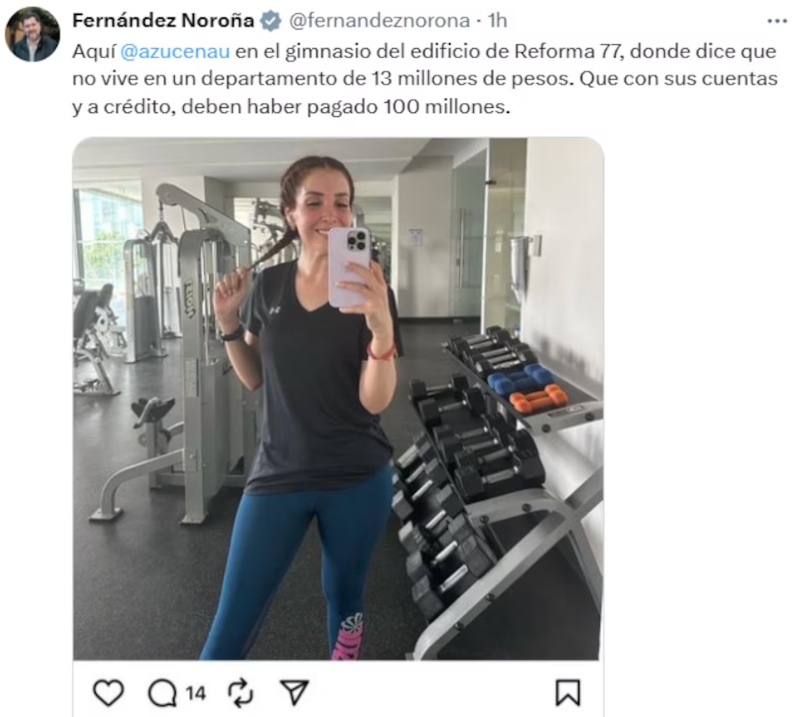Open the @azucenau mention link
Image resolution: width=807 pixels, height=717 pixels.
coord(175,51)
